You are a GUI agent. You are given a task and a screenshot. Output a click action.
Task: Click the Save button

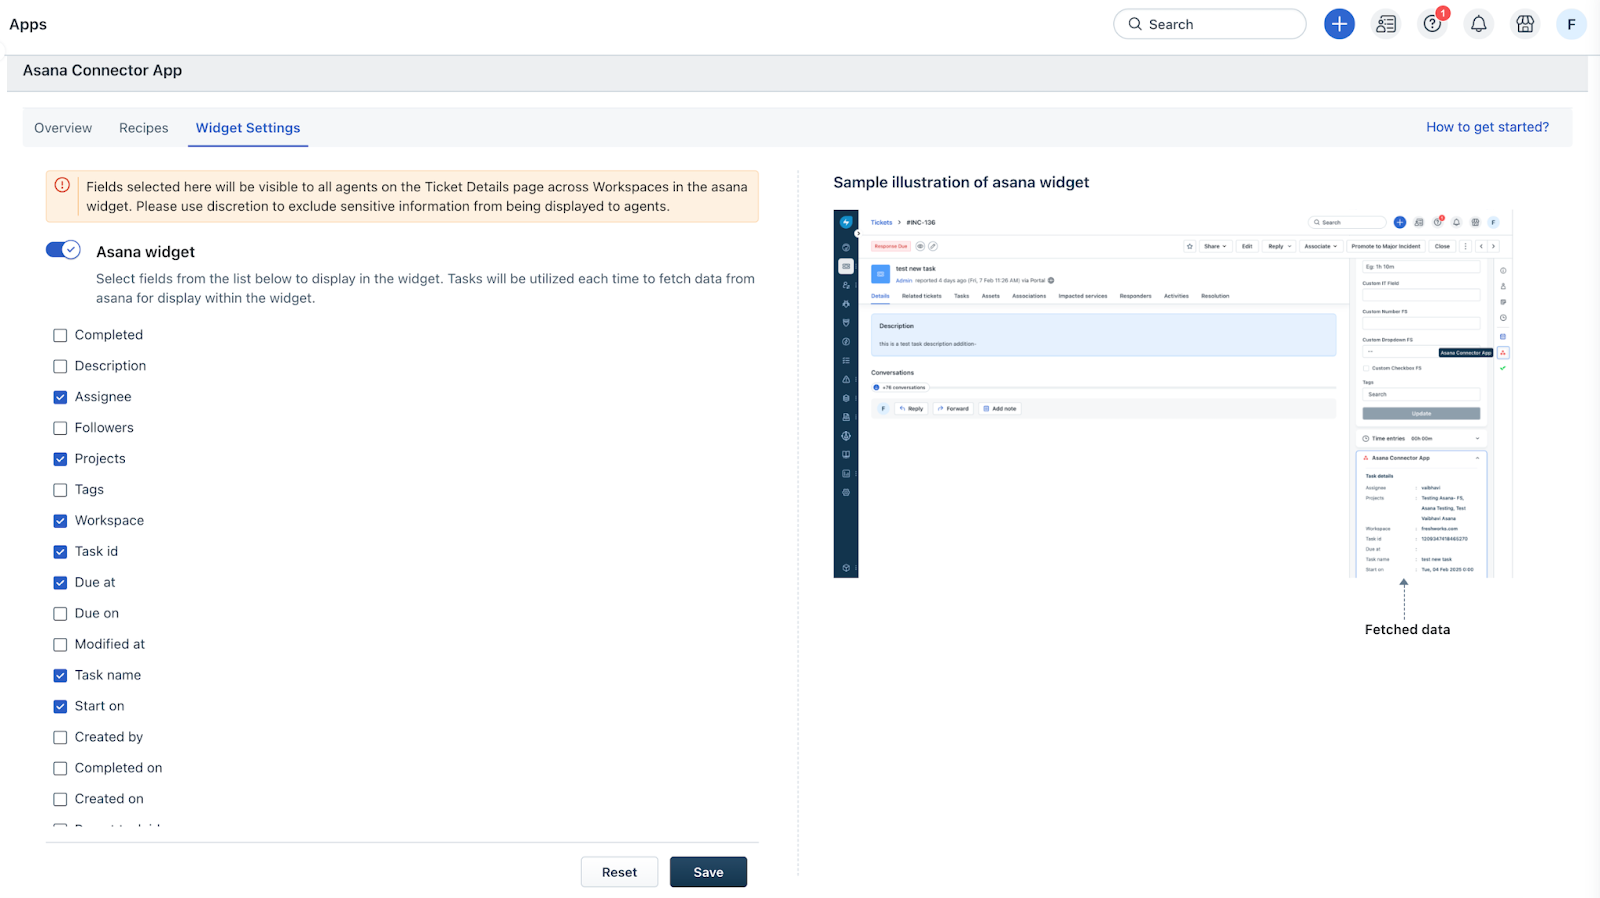coord(708,872)
